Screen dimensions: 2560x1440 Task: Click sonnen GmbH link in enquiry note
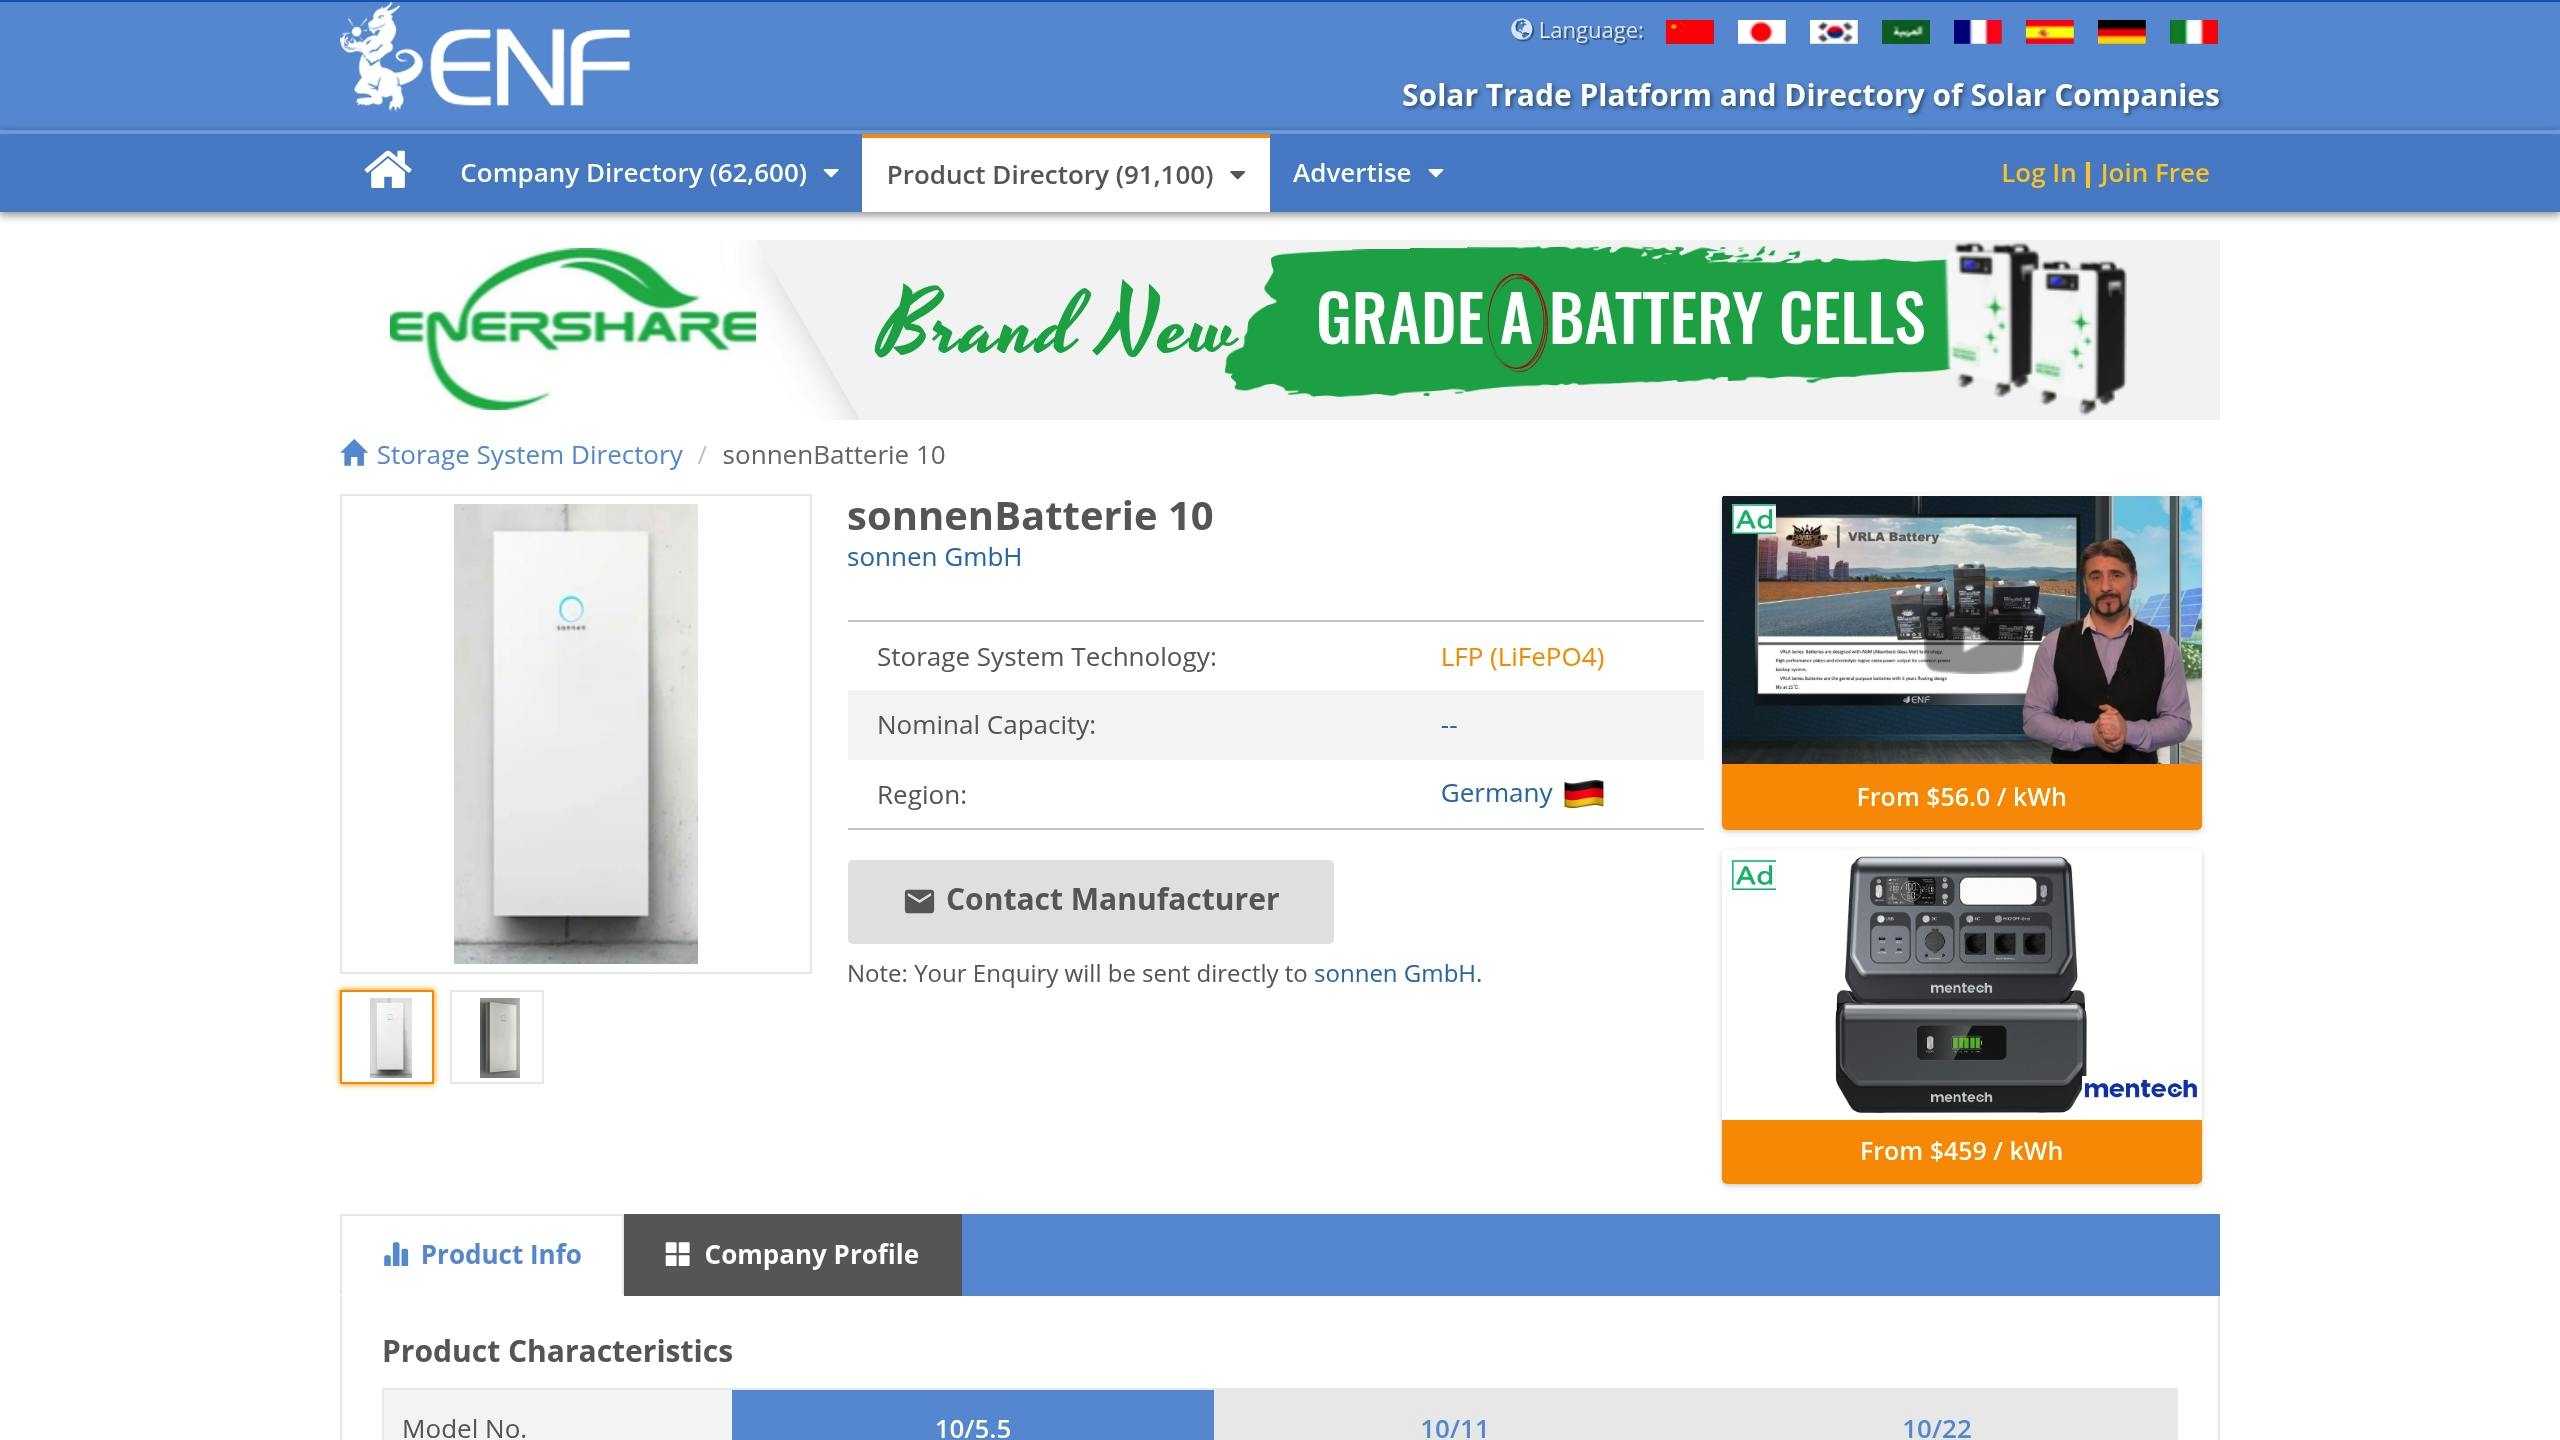pyautogui.click(x=1394, y=974)
